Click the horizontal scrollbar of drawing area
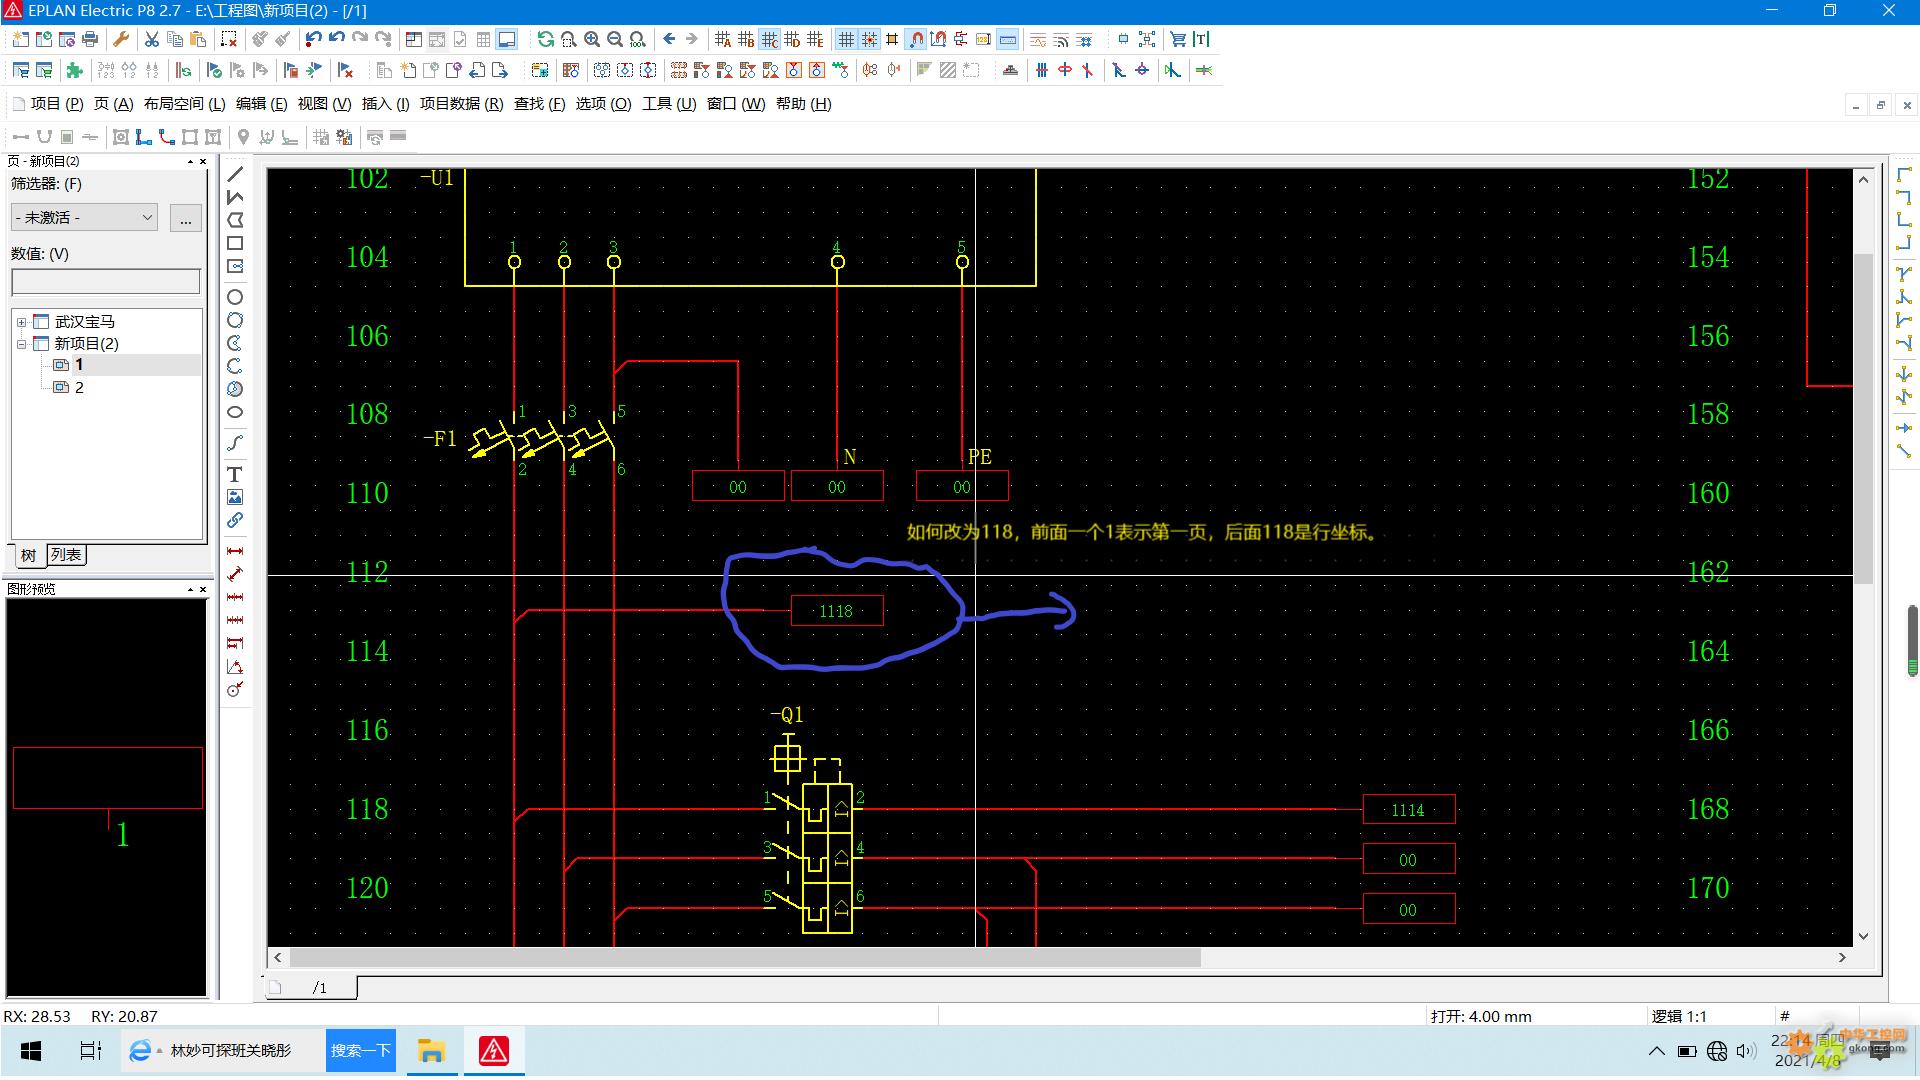 pos(744,957)
